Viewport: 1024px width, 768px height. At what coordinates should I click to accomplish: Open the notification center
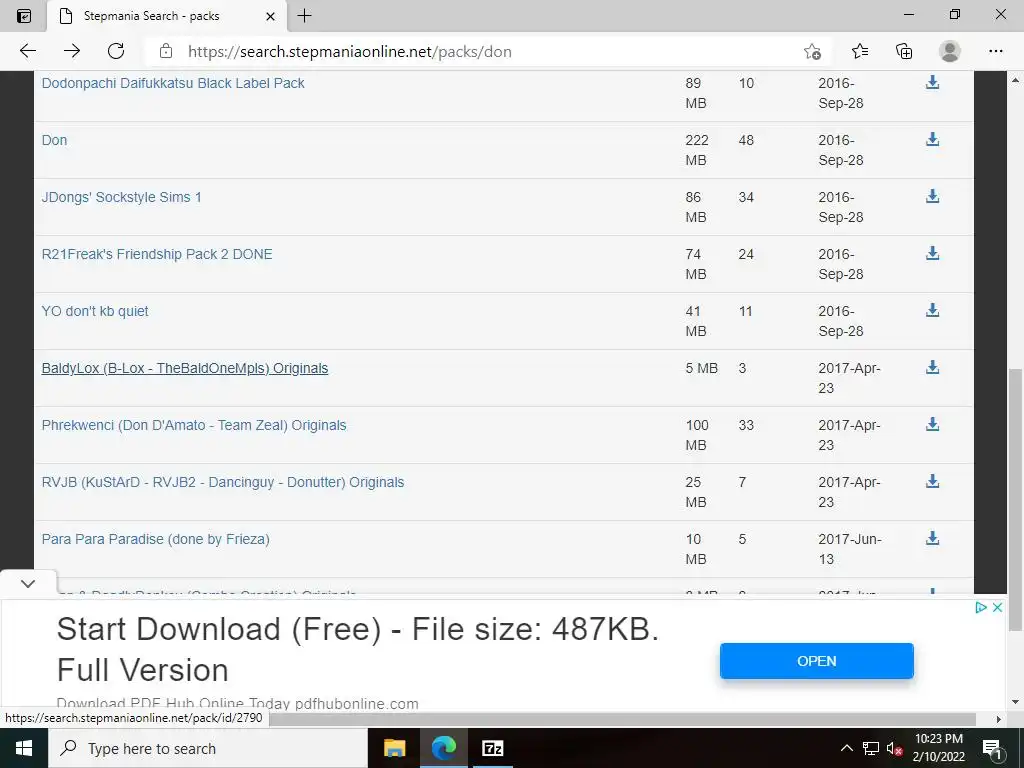(991, 748)
